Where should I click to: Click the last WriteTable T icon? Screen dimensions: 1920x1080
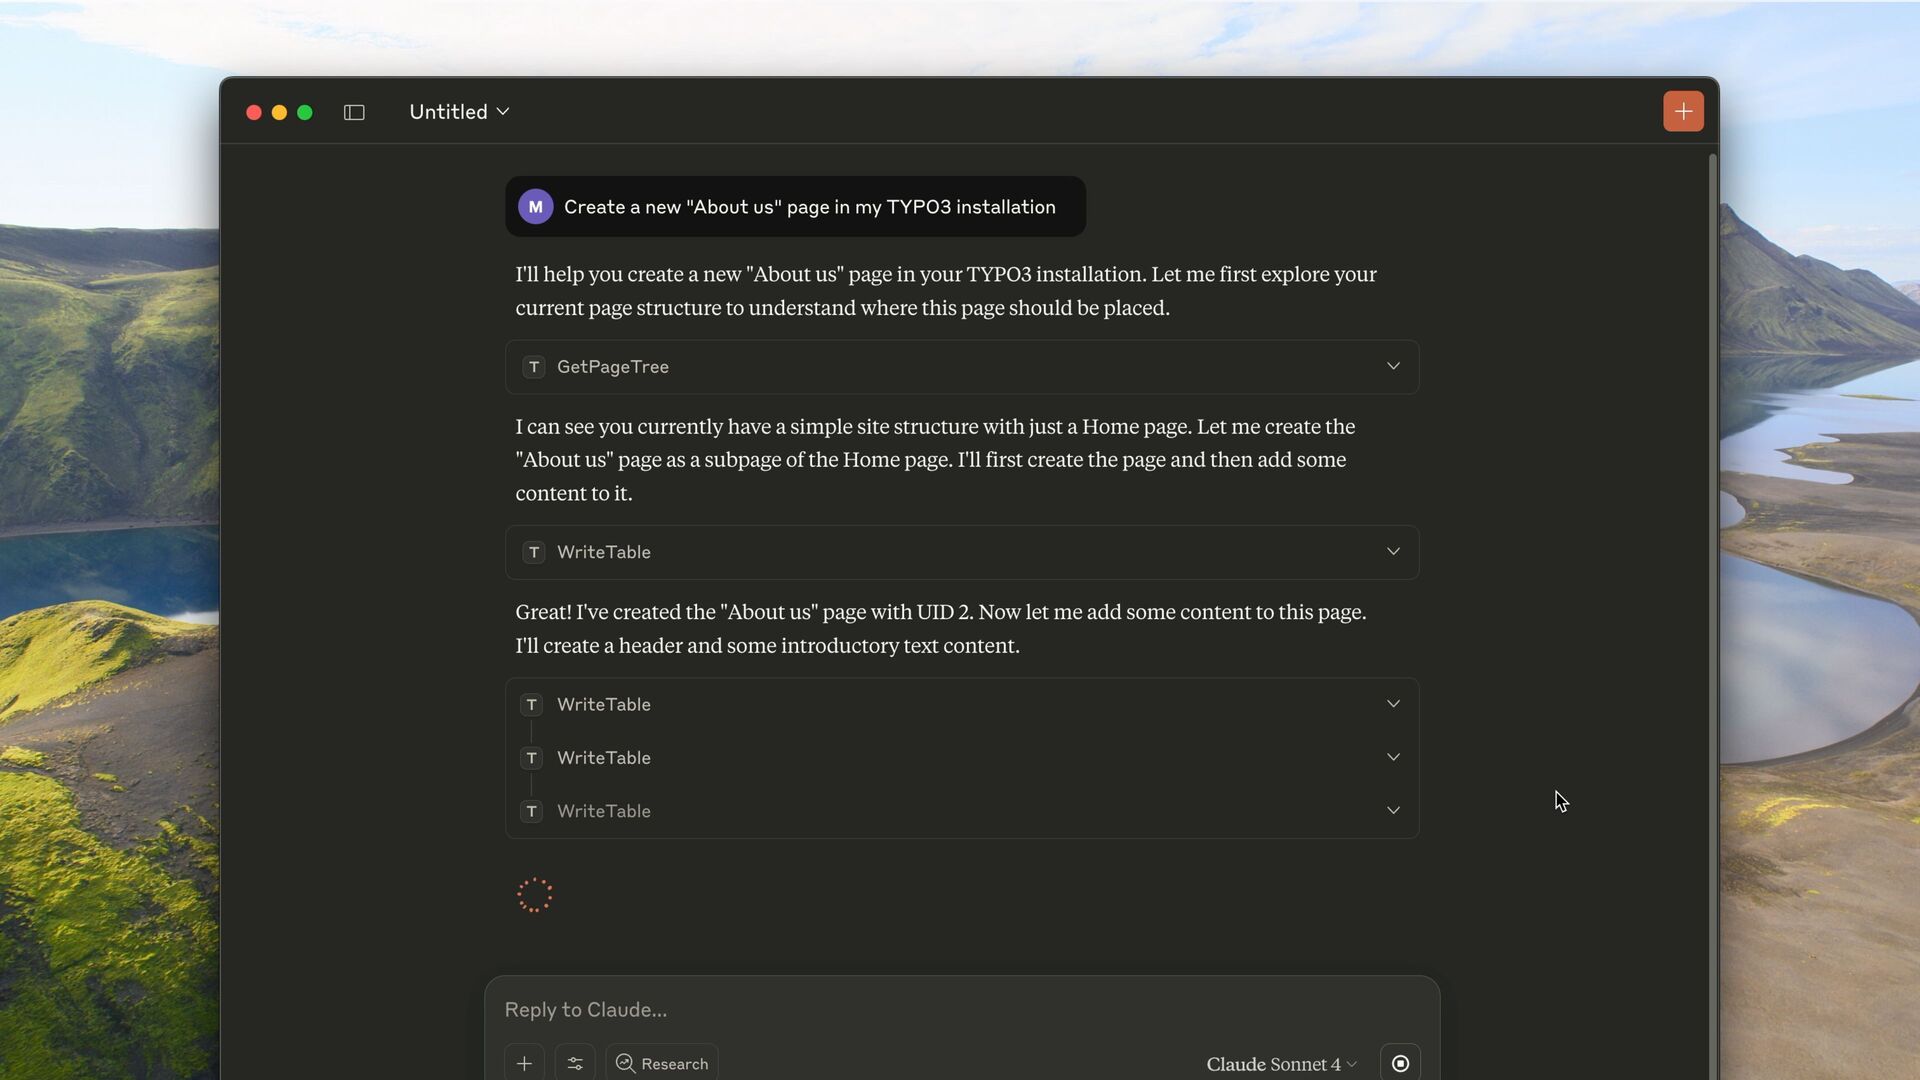click(x=532, y=811)
